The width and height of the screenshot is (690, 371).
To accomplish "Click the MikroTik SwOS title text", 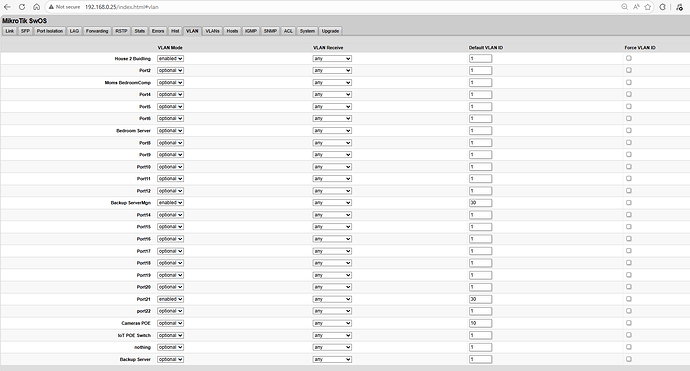I will tap(24, 21).
